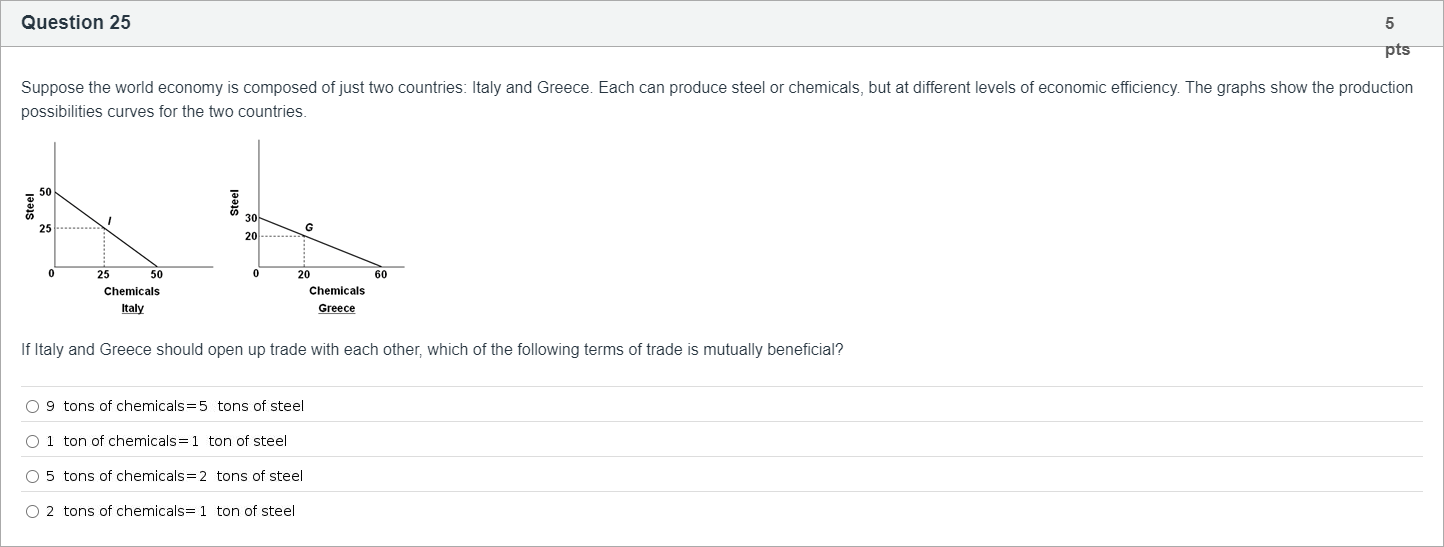Click the Chemicals axis label on Greece's graph
The height and width of the screenshot is (547, 1444).
337,291
